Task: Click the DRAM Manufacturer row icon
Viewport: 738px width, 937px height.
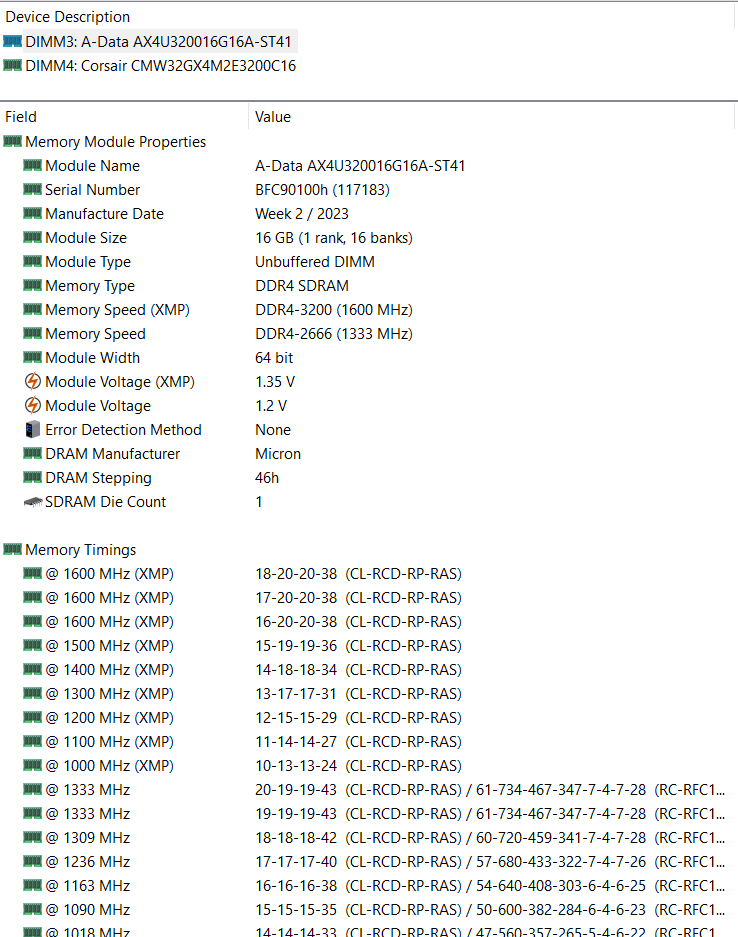Action: click(32, 453)
